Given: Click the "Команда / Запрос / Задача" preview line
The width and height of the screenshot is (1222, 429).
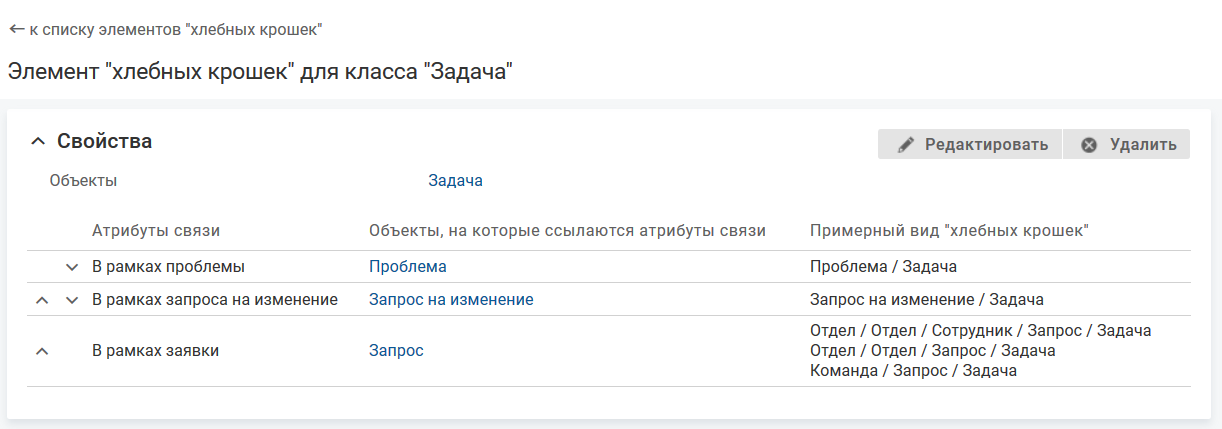Looking at the screenshot, I should [913, 371].
